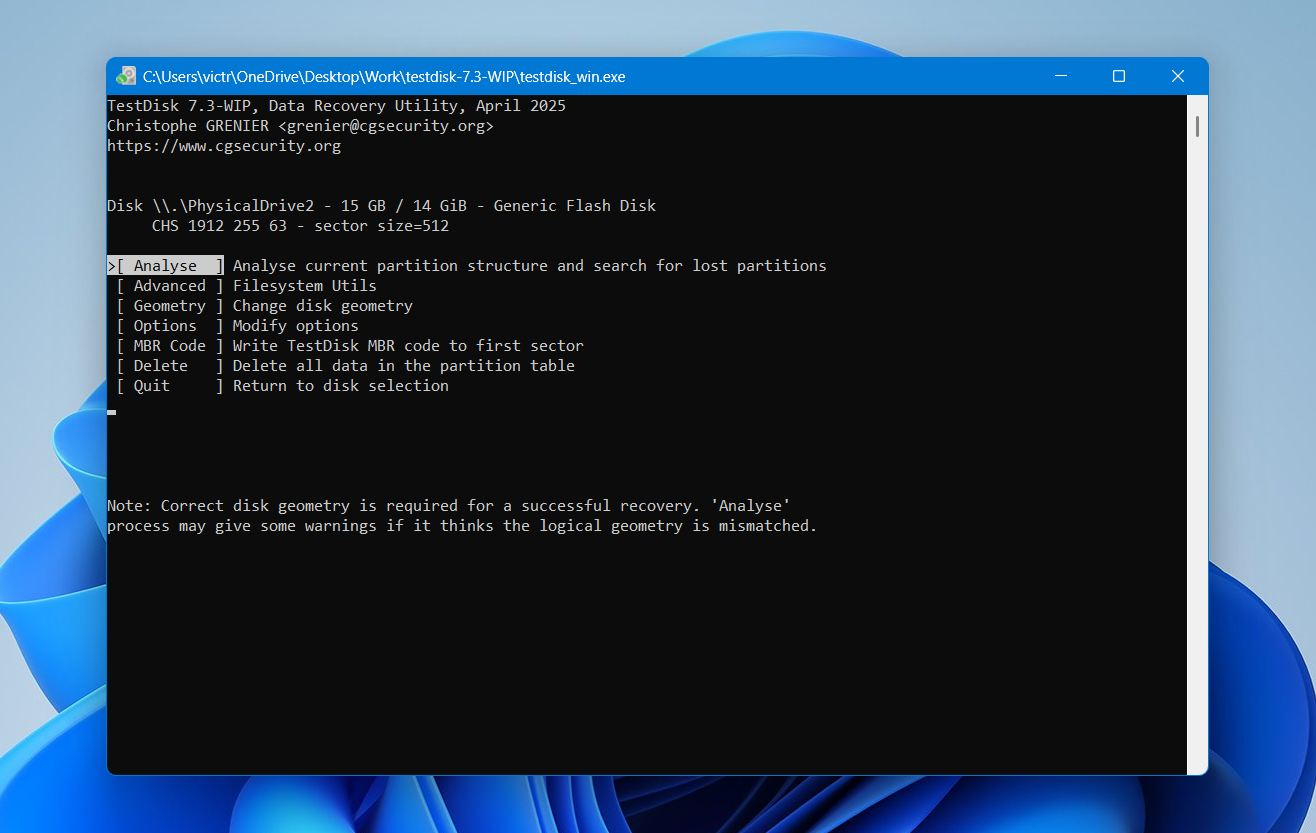Open the Geometry option to change disk geometry
This screenshot has height=833, width=1316.
pyautogui.click(x=168, y=305)
